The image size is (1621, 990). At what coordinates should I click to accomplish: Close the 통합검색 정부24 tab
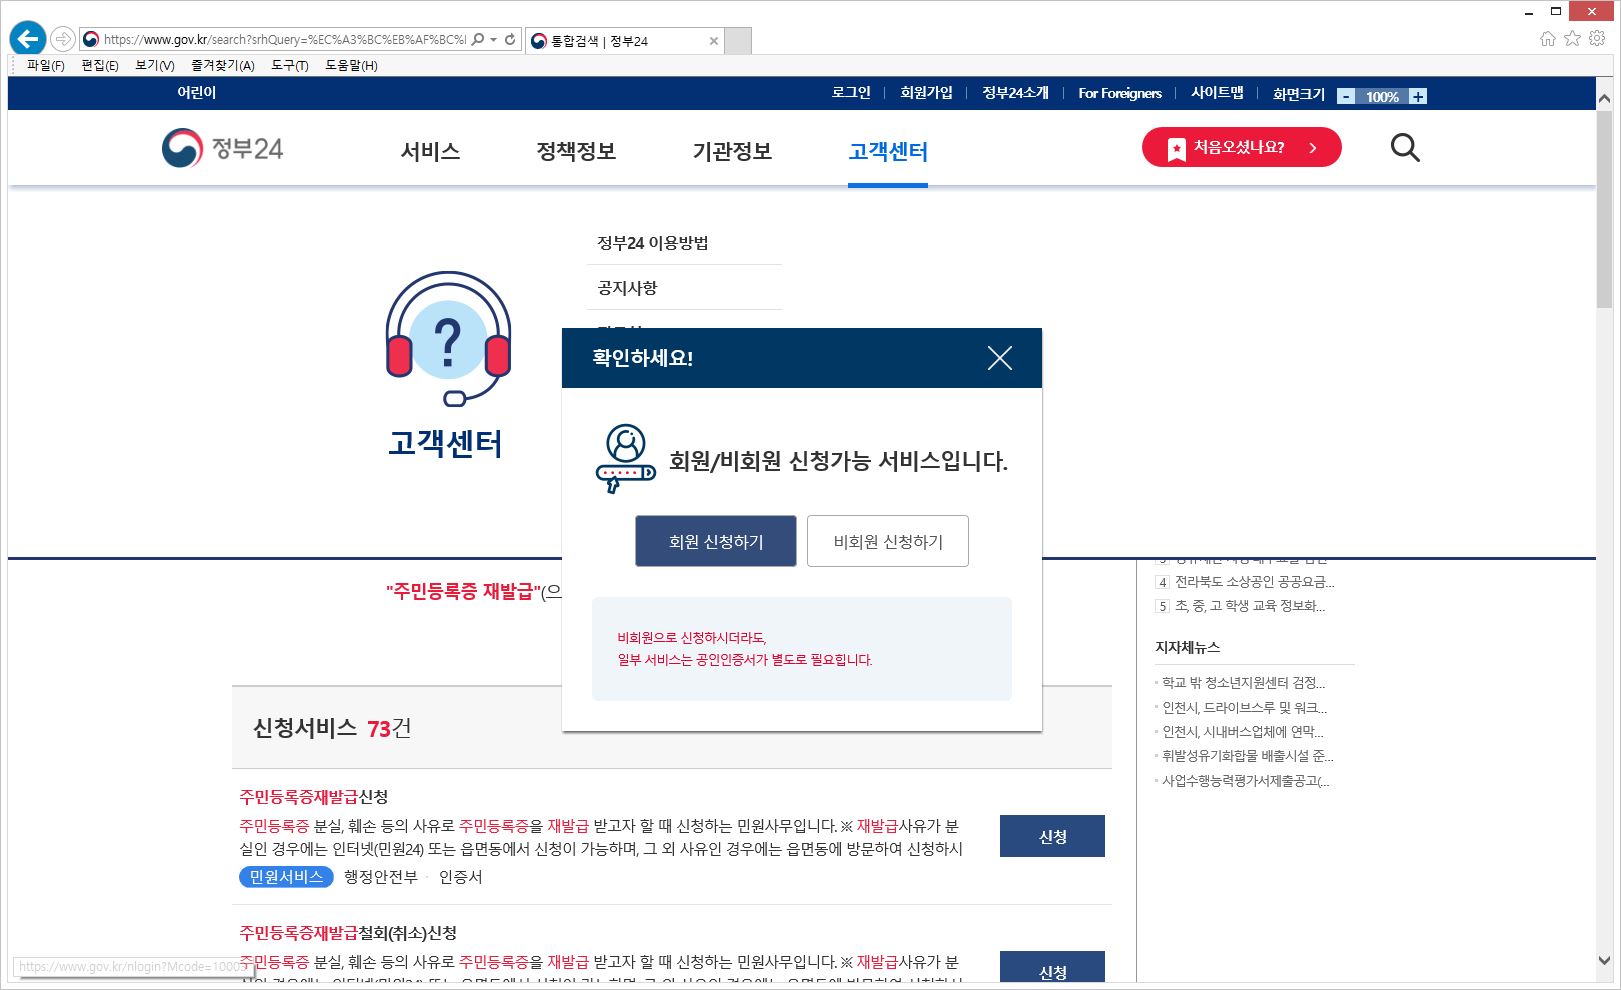click(x=713, y=41)
